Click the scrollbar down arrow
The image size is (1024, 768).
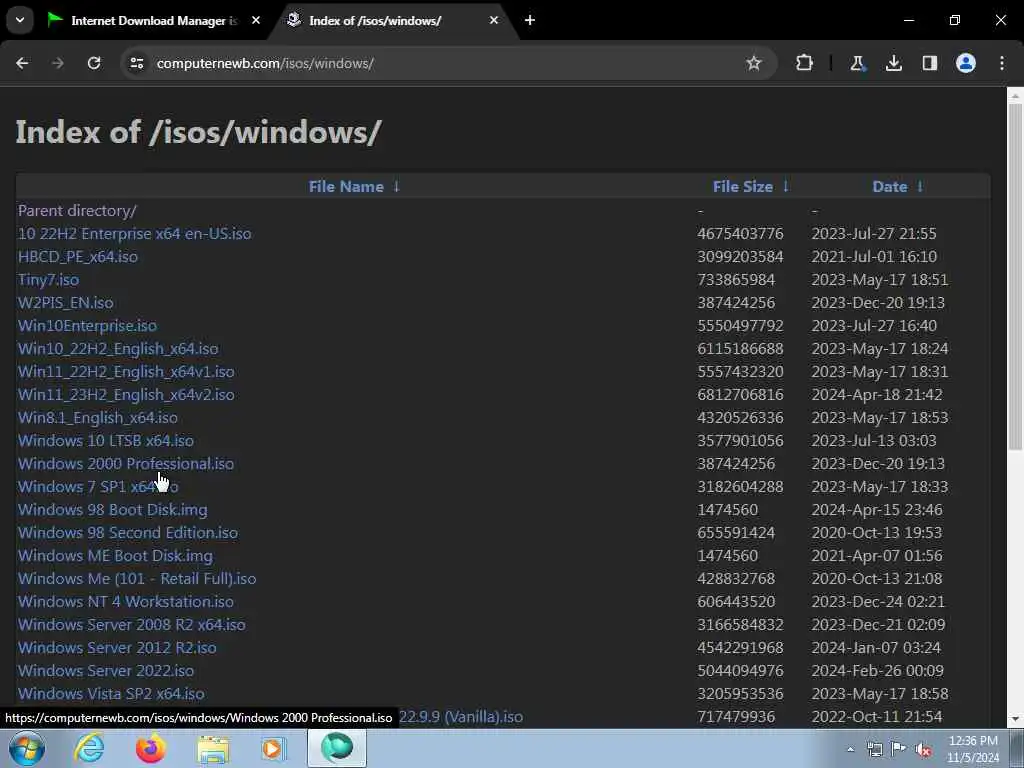[x=1015, y=720]
